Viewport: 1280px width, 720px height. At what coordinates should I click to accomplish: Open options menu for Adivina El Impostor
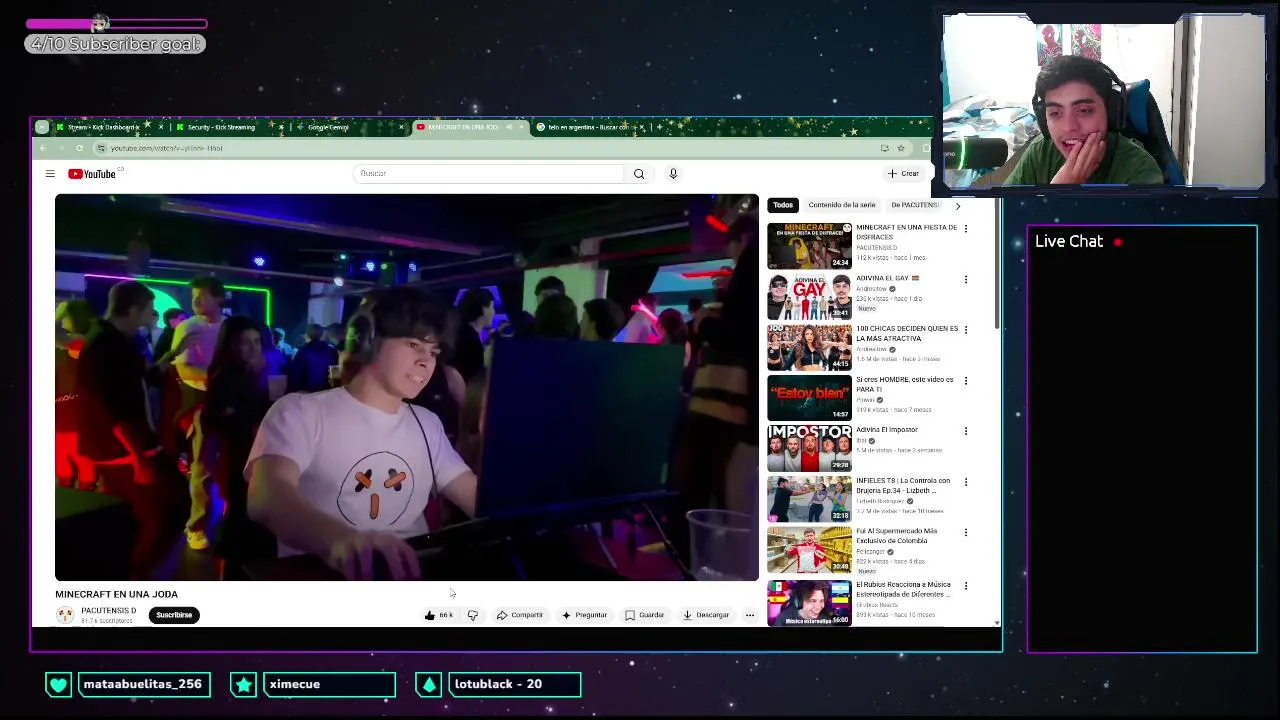coord(965,431)
